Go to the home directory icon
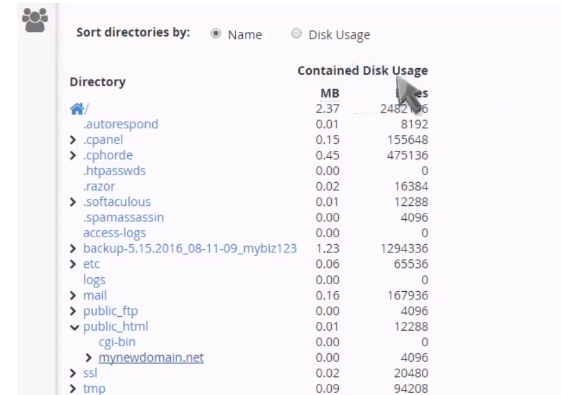Viewport: 561px width, 395px height. (x=77, y=109)
